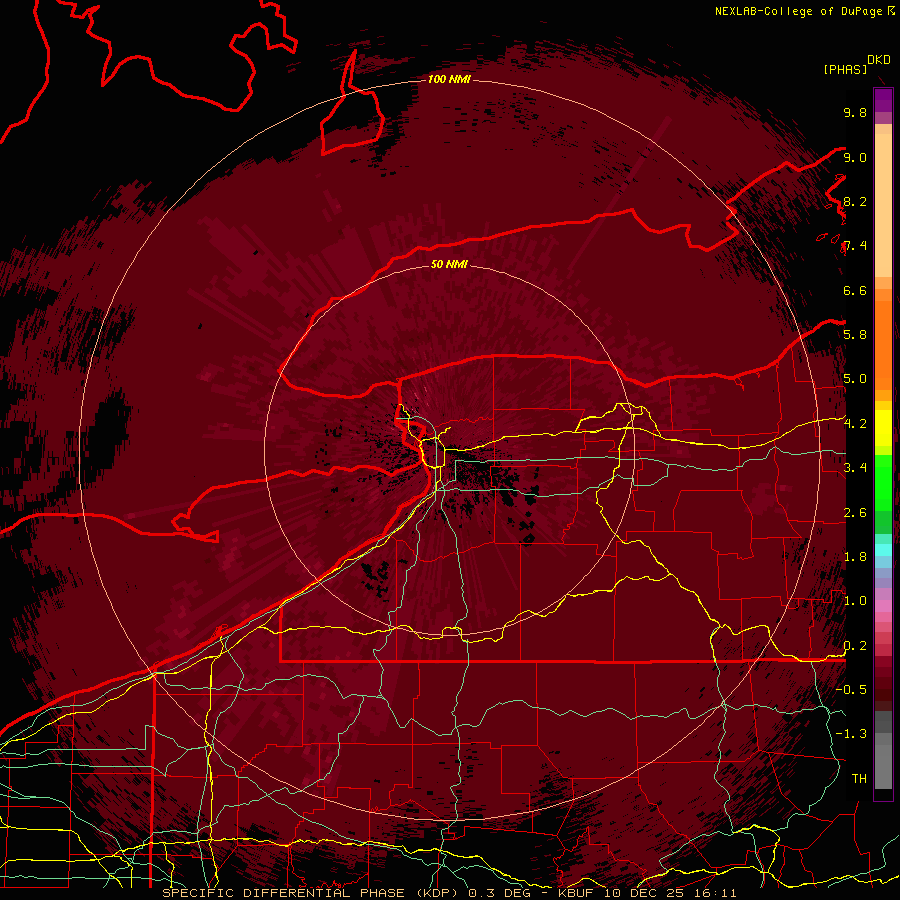The width and height of the screenshot is (900, 900).
Task: Click the 6.6 value on the scale
Action: (855, 290)
